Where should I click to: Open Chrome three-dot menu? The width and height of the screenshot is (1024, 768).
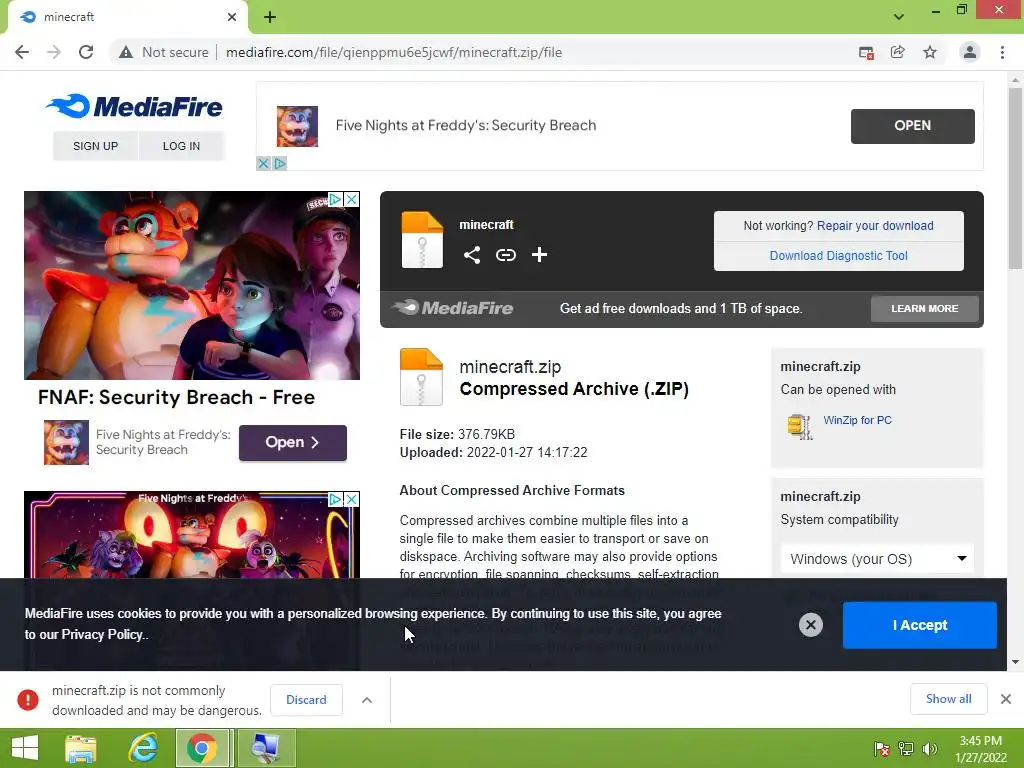(1002, 52)
